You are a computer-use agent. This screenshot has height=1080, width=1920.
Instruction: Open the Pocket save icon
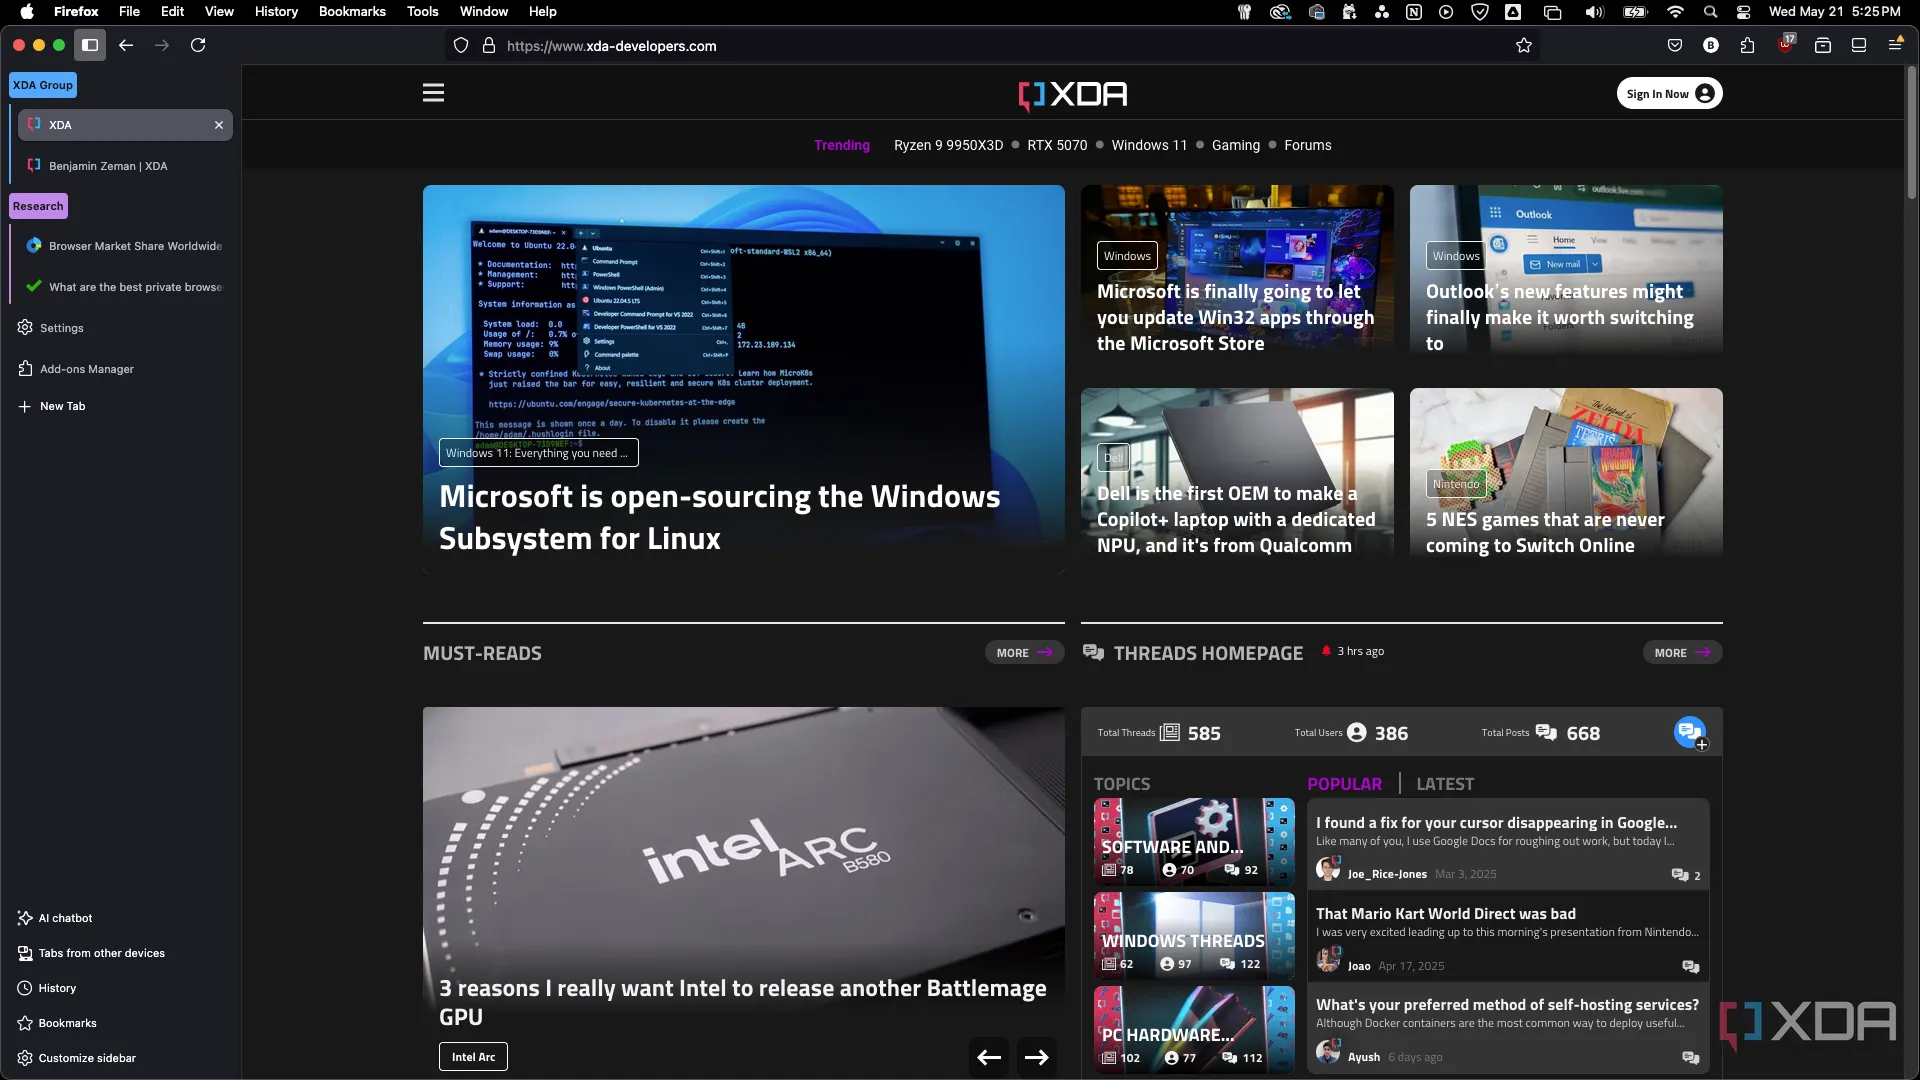coord(1675,46)
